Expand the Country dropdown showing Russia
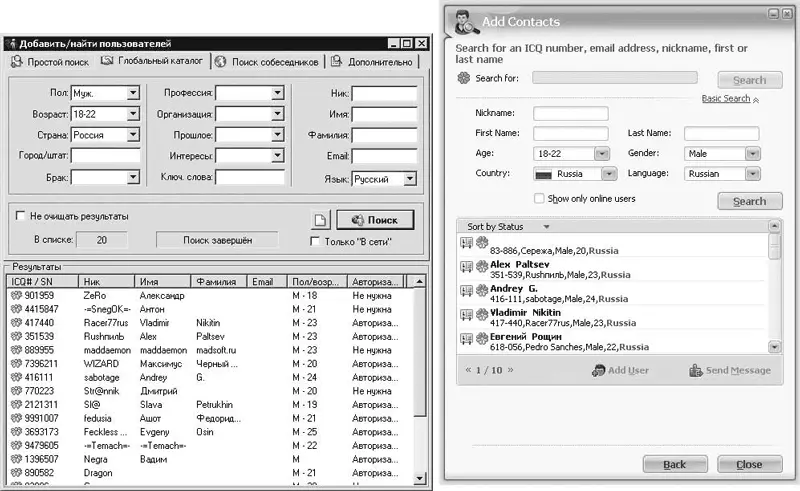 (609, 174)
